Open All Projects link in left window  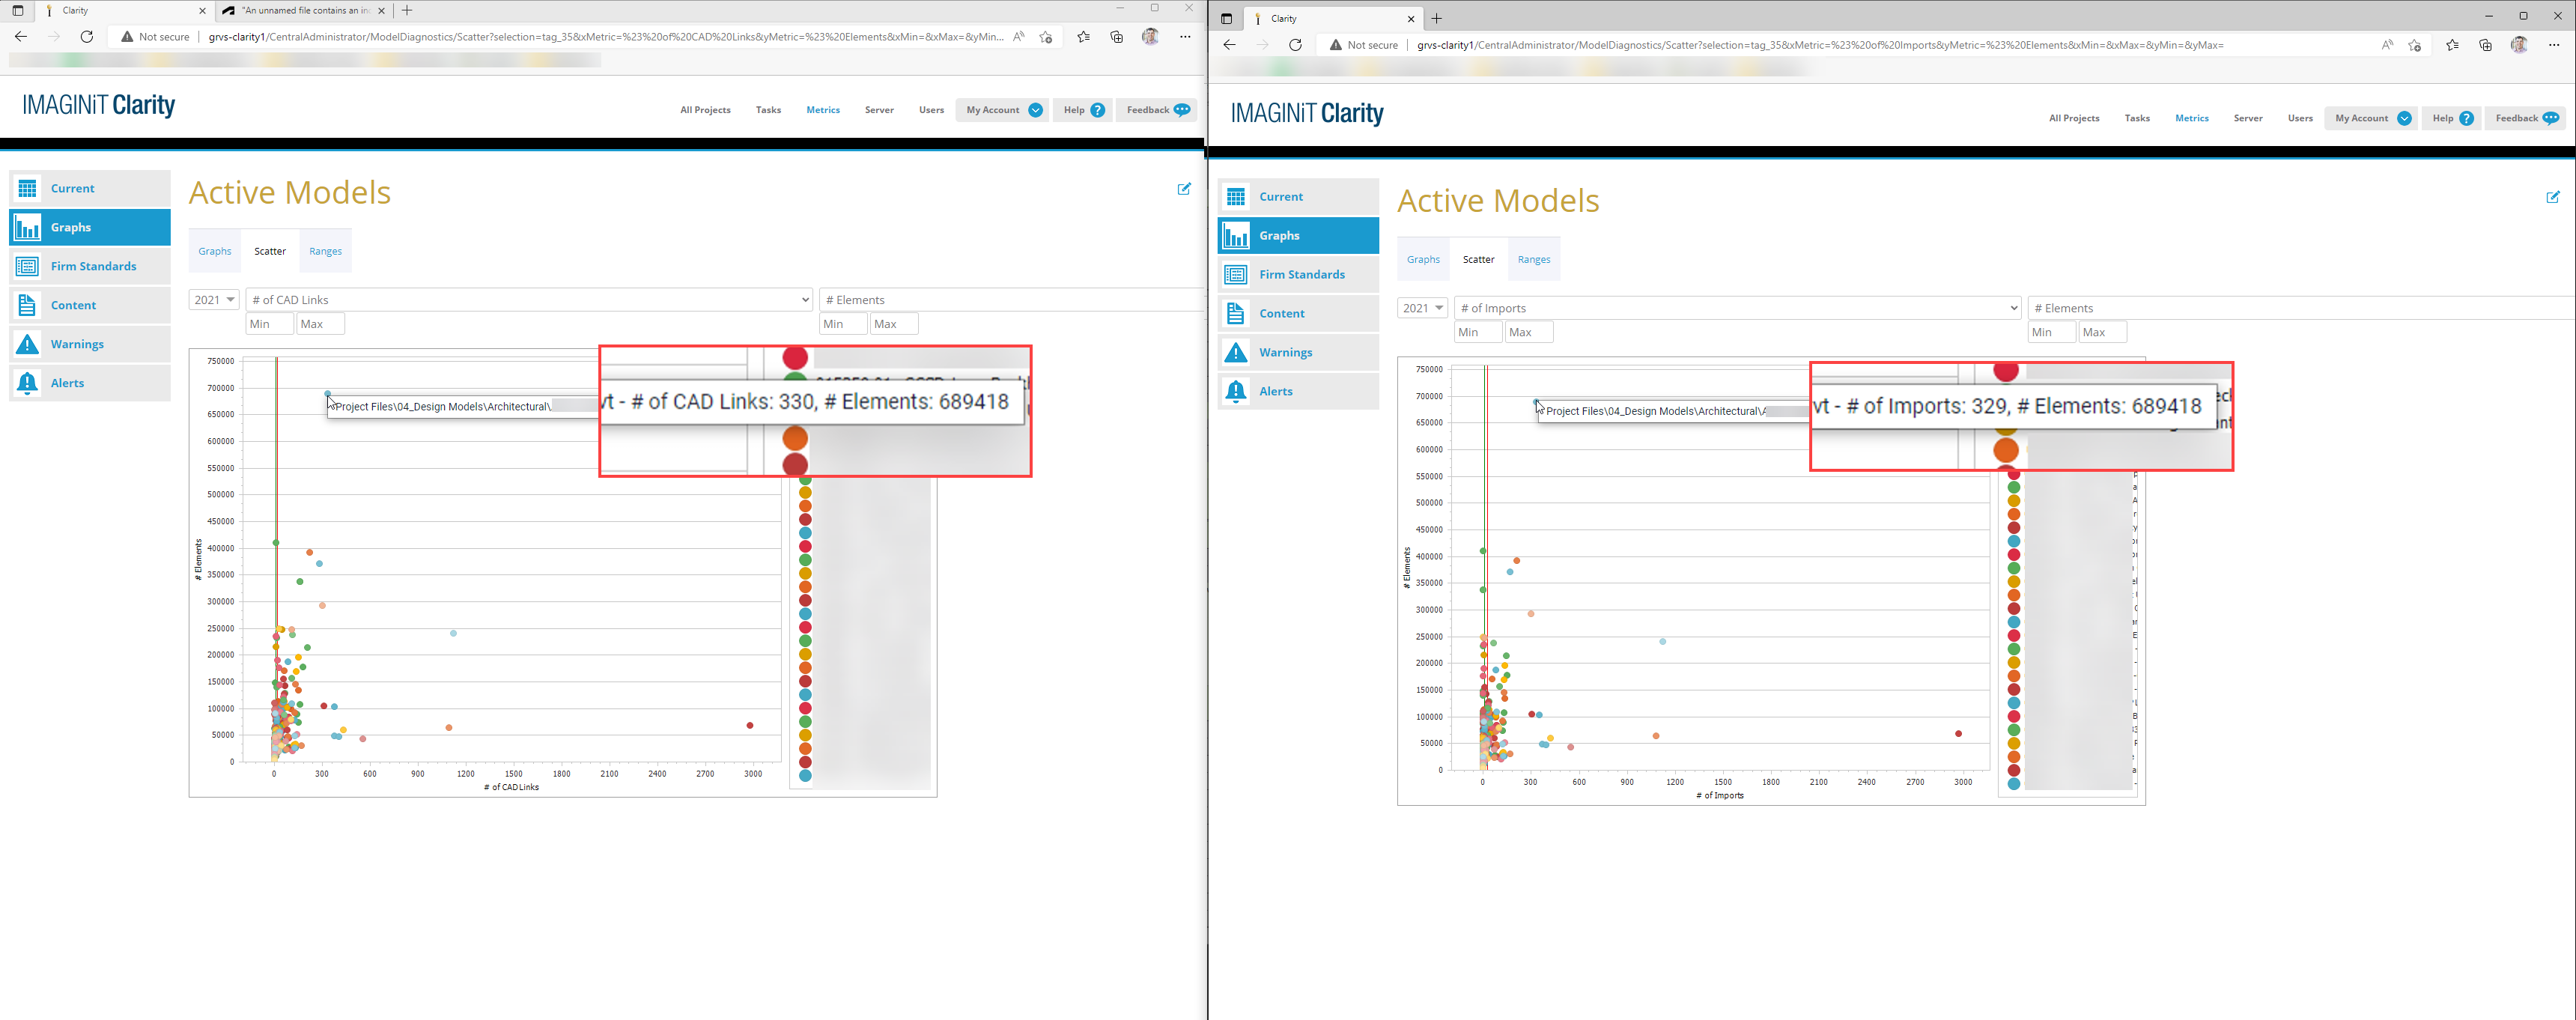tap(705, 110)
